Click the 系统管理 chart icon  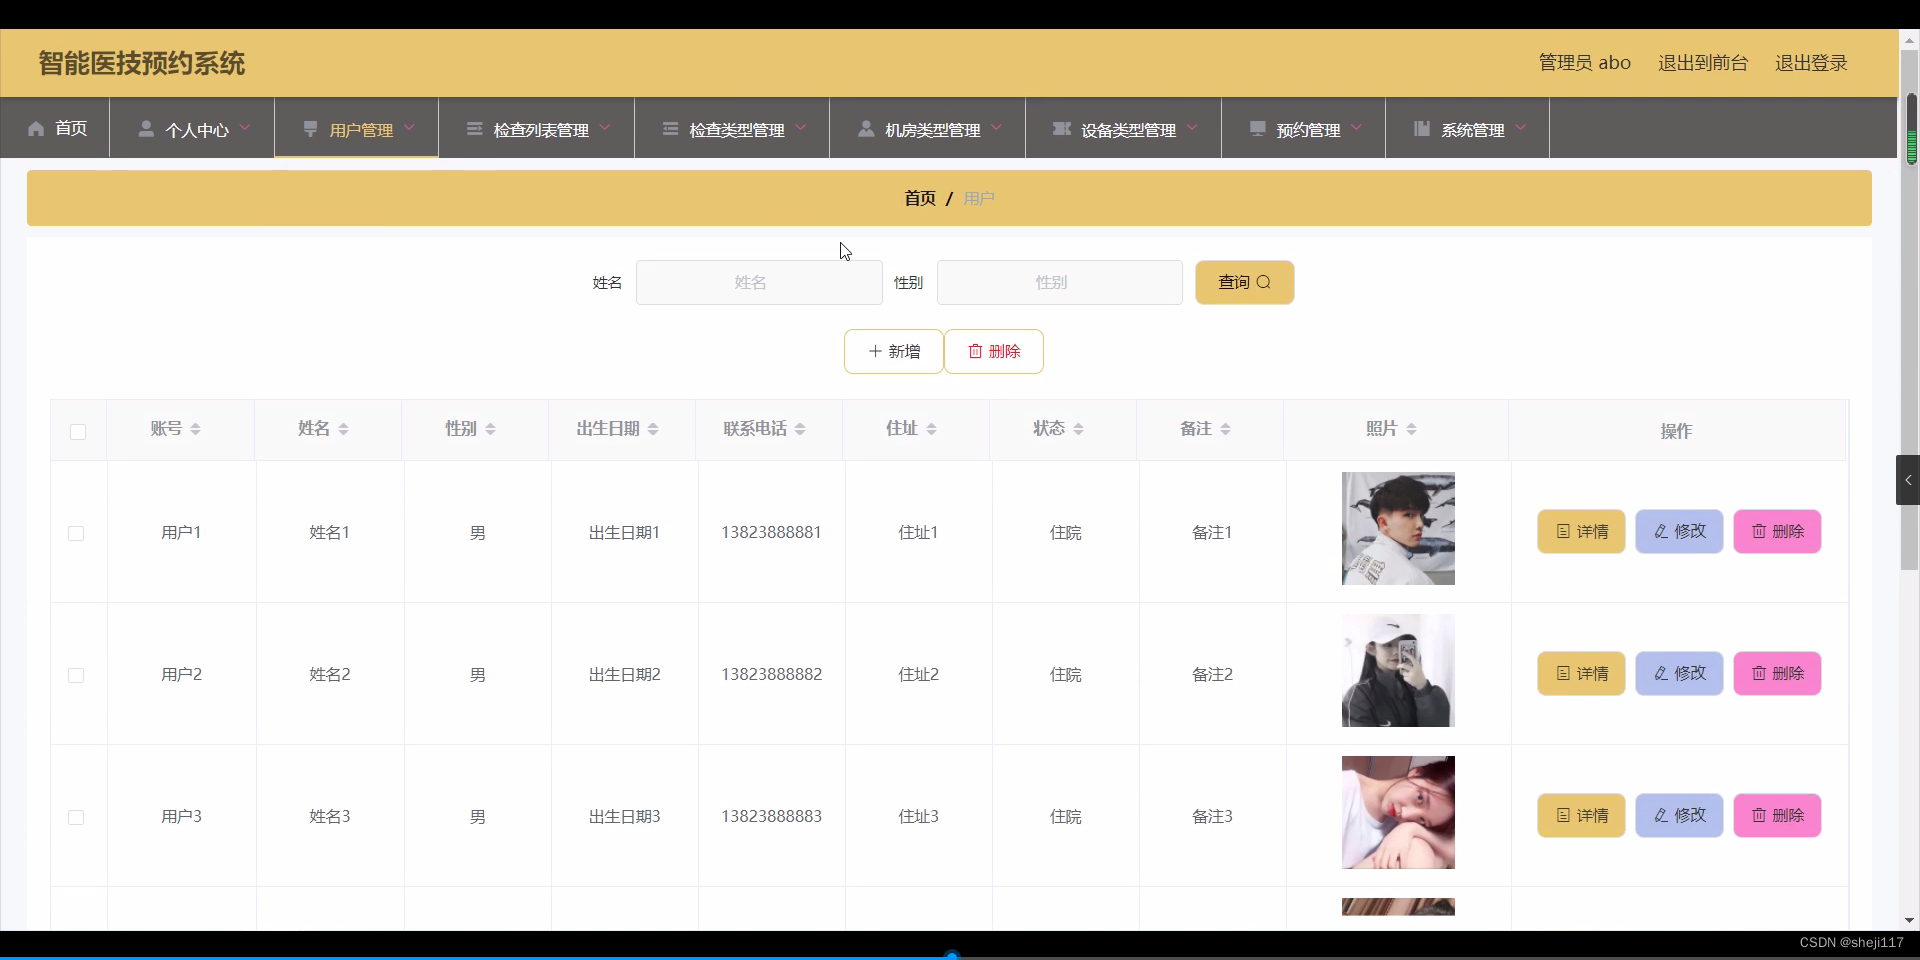point(1423,129)
